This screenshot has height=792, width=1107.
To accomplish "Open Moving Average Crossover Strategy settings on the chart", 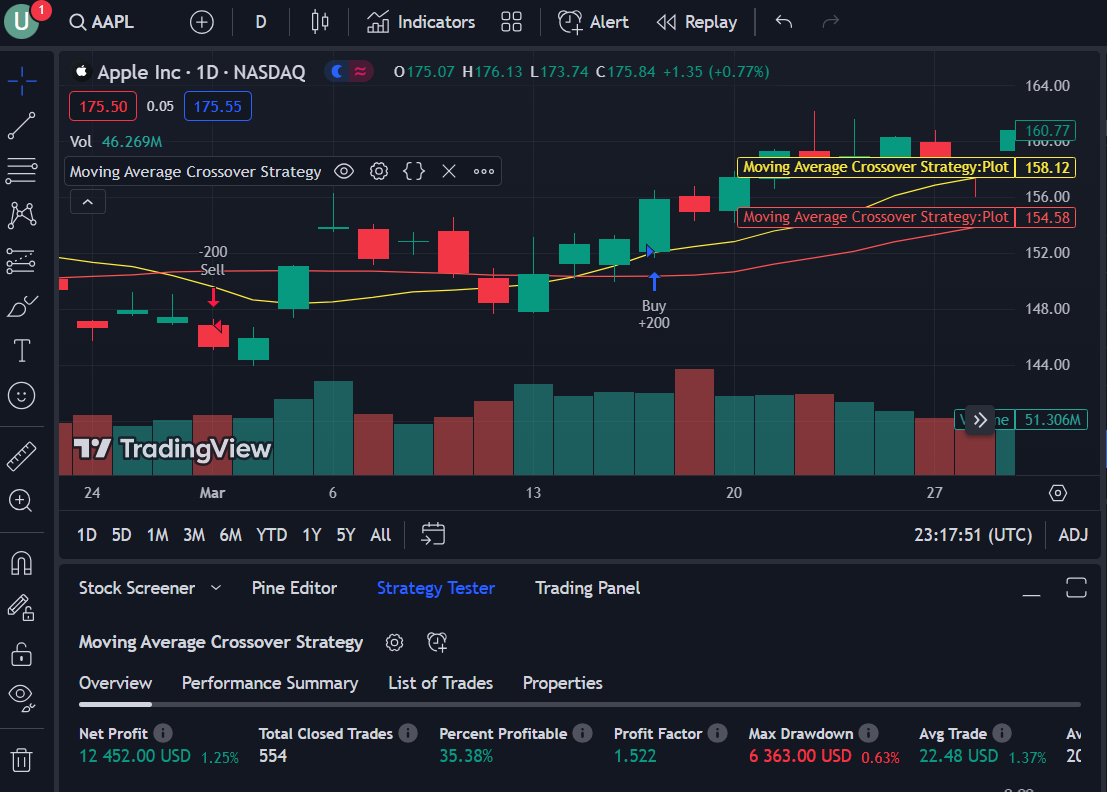I will click(x=379, y=172).
